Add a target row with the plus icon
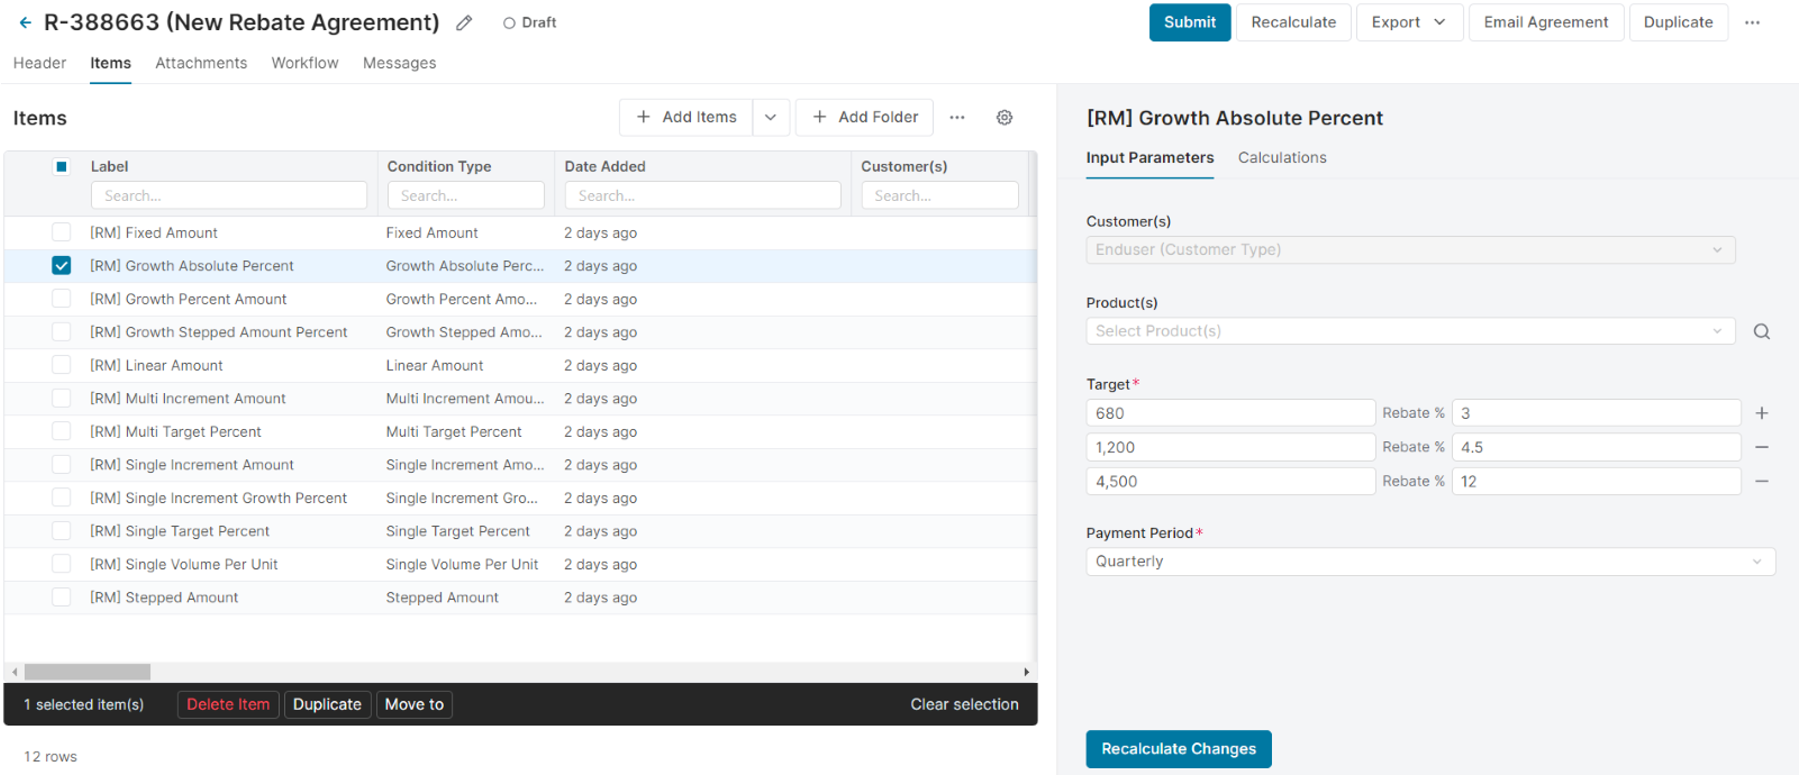The width and height of the screenshot is (1800, 776). click(x=1761, y=413)
